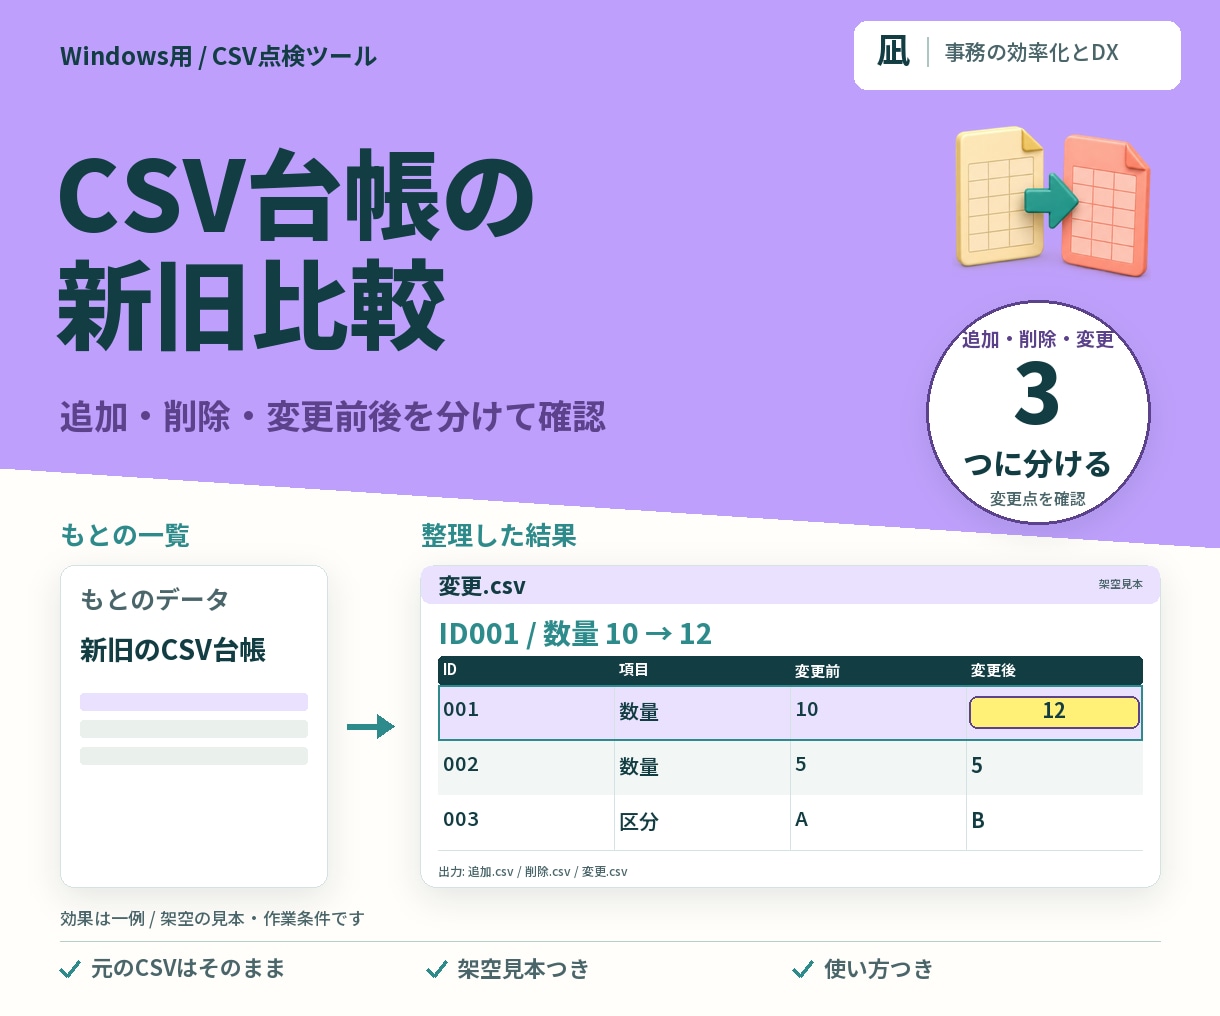Select the ID cell 002
The image size is (1220, 1016).
point(461,765)
